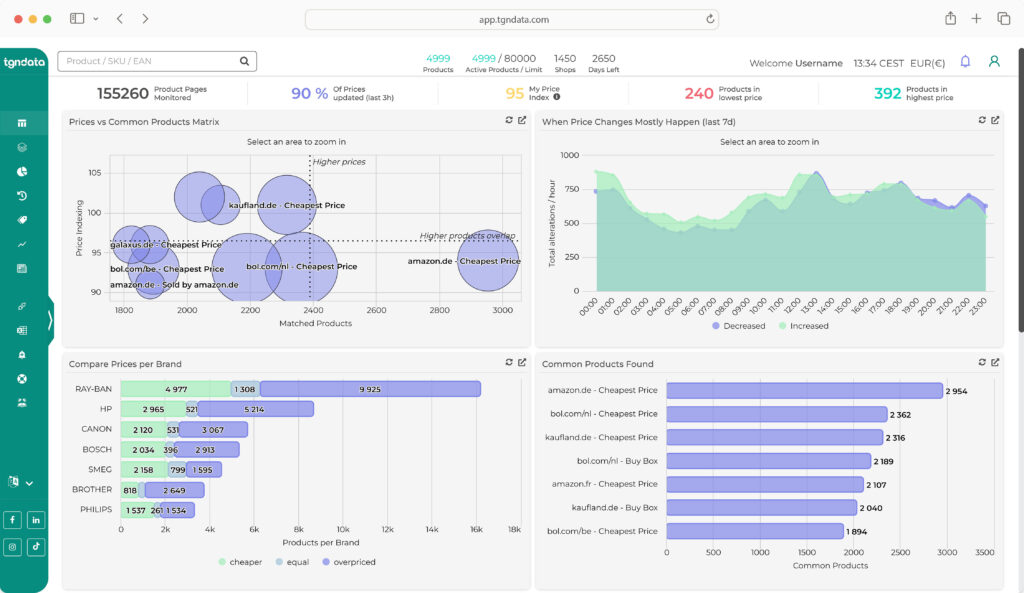Click the search magnifier button
The image size is (1024, 593).
tap(244, 62)
